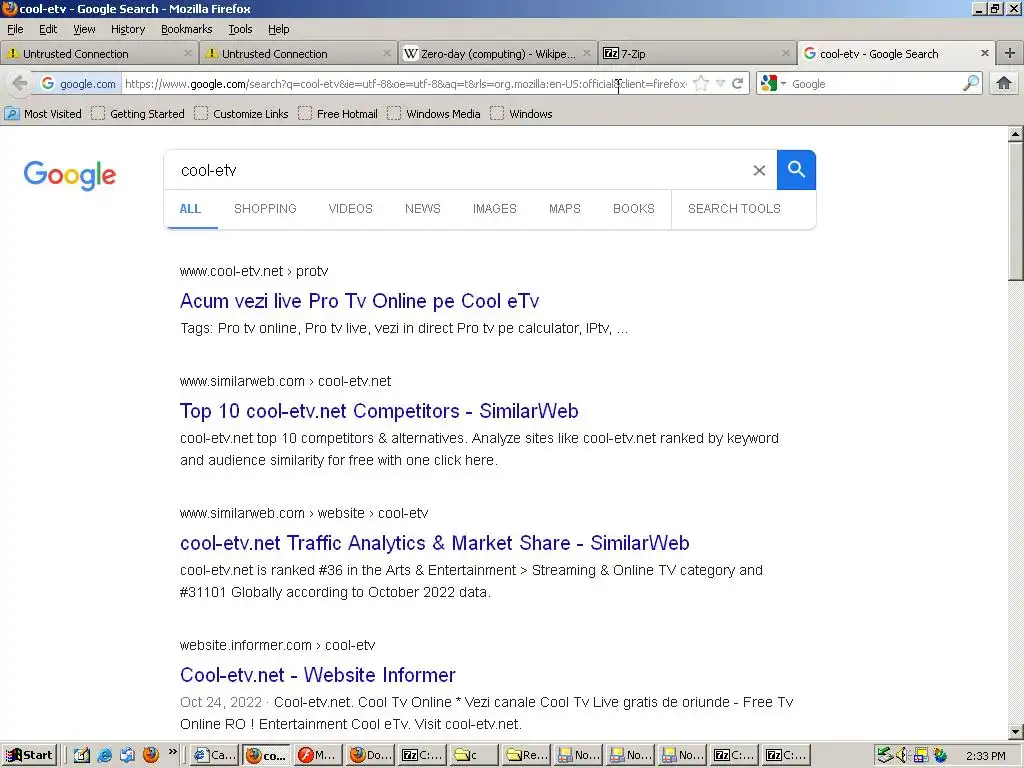The image size is (1024, 768).
Task: Click the vertical scrollbar thumb
Action: point(1015,210)
